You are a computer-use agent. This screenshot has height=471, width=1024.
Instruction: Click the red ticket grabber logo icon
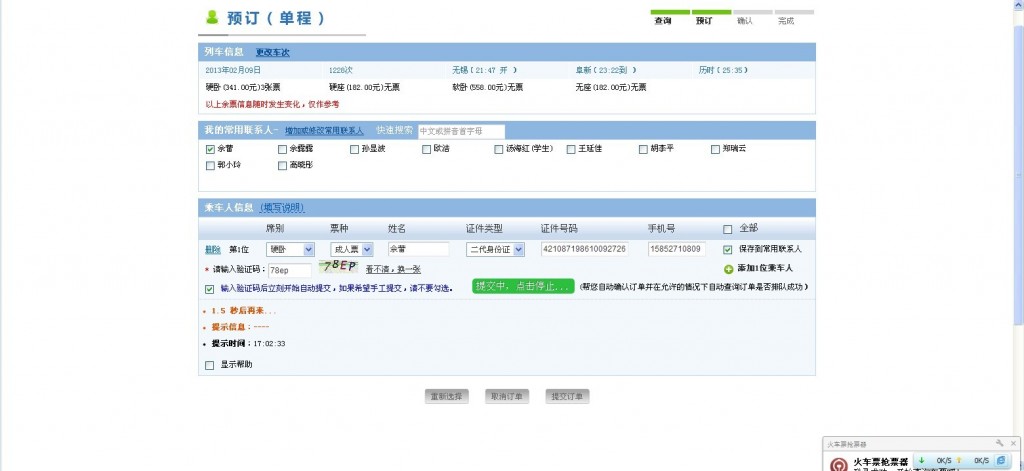[x=838, y=464]
